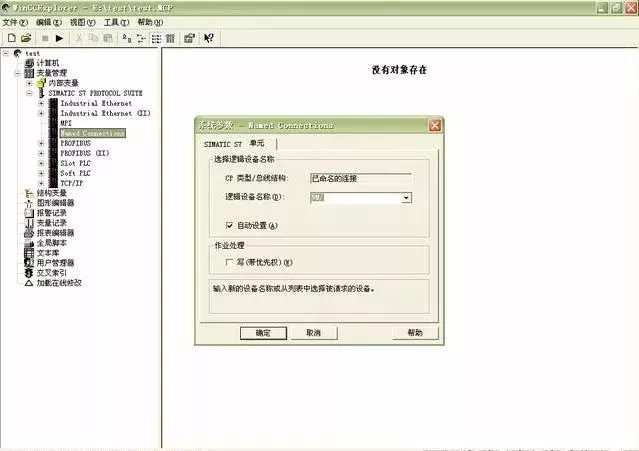Open the 工具 menu

tap(116, 21)
